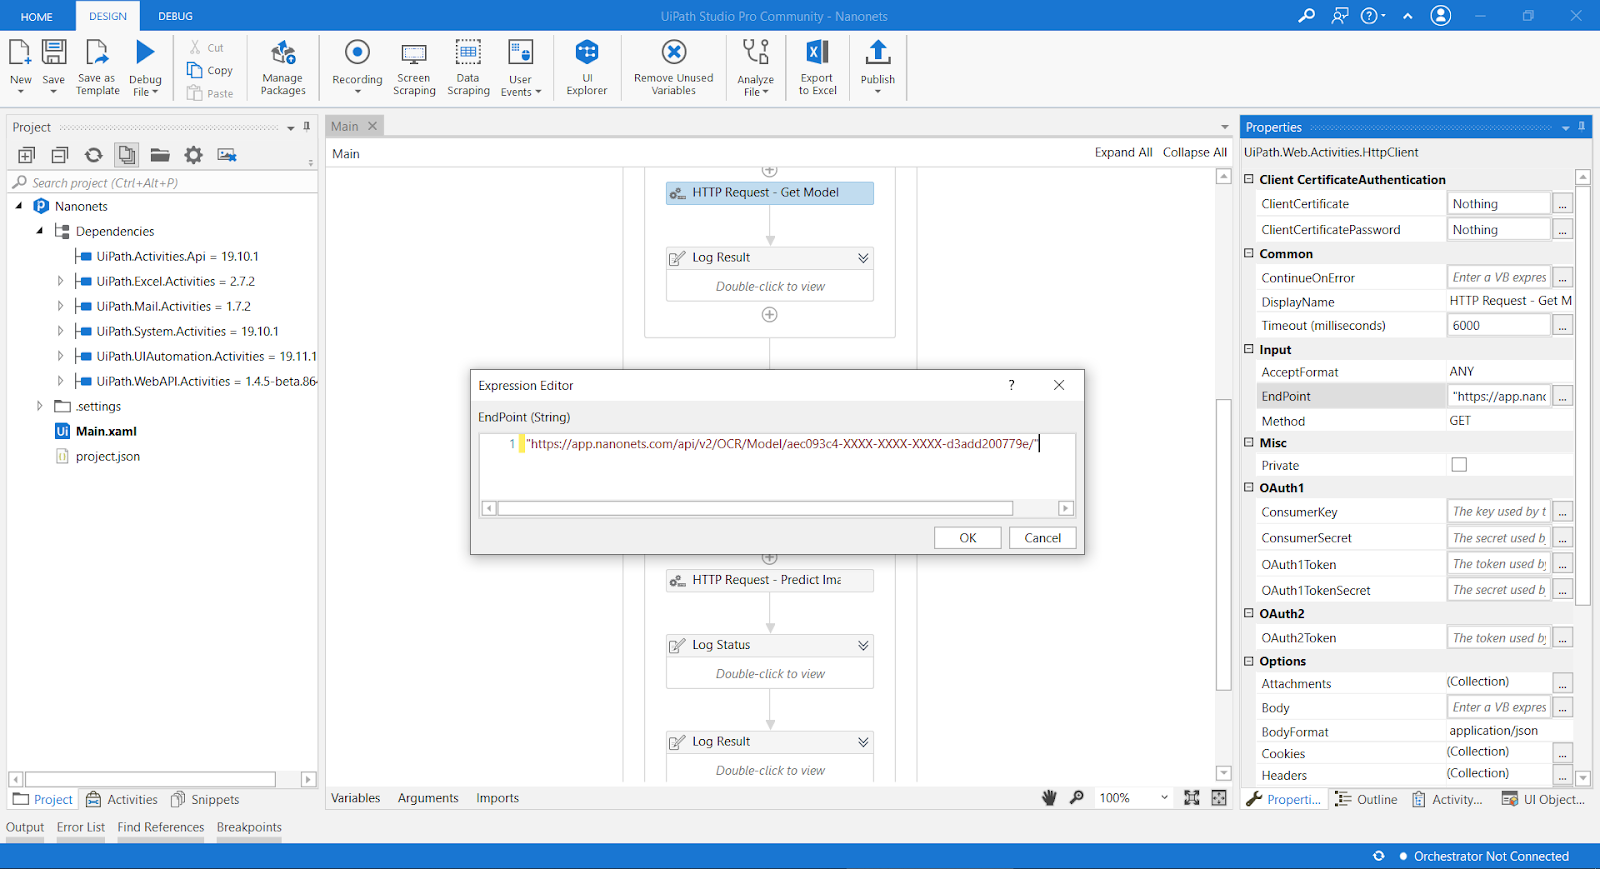Close the Main document tab
The width and height of the screenshot is (1600, 869).
[372, 126]
